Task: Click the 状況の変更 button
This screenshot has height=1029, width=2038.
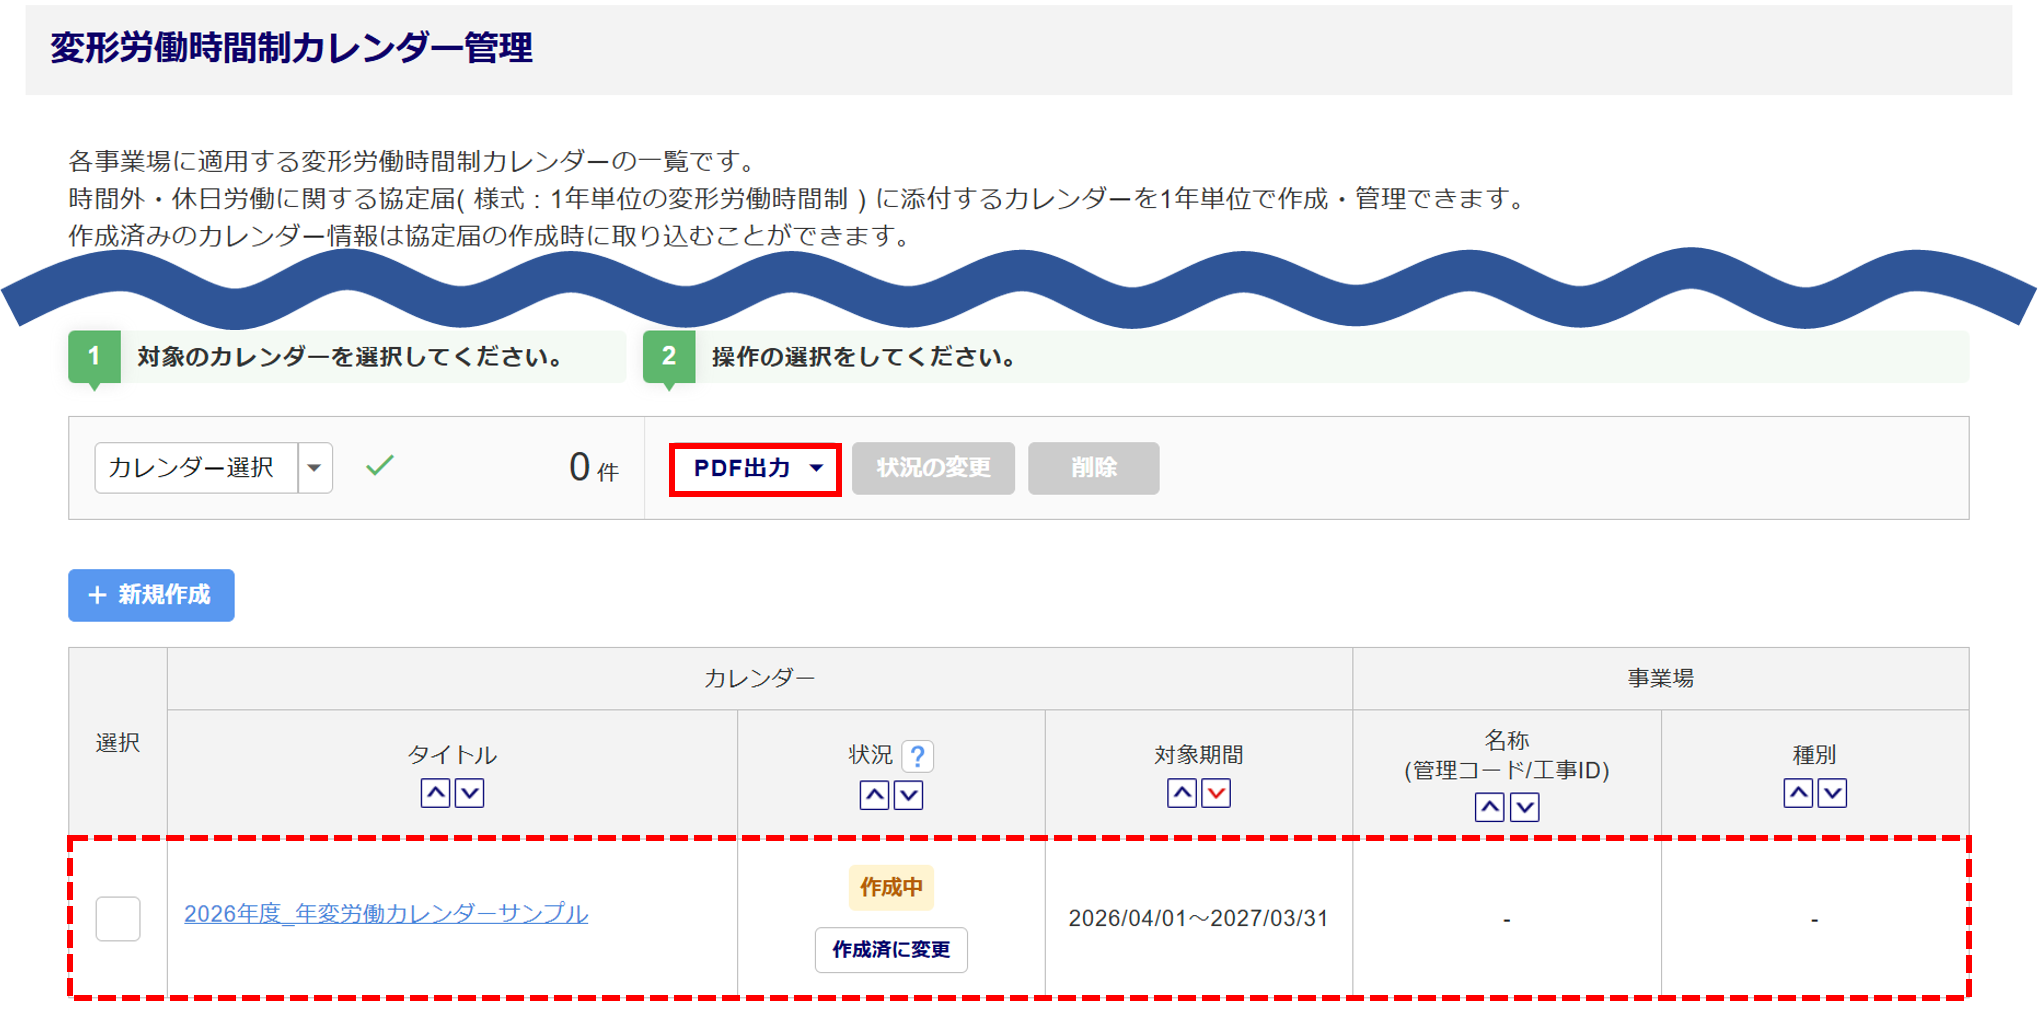Action: pyautogui.click(x=933, y=468)
